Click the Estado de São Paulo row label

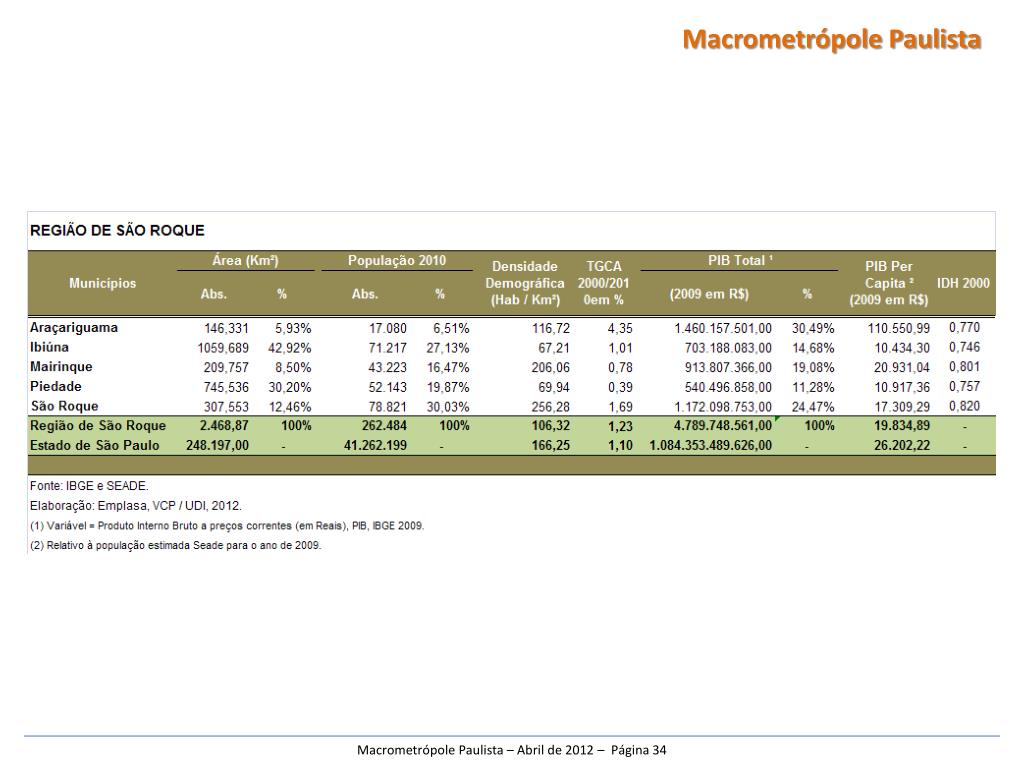[95, 445]
